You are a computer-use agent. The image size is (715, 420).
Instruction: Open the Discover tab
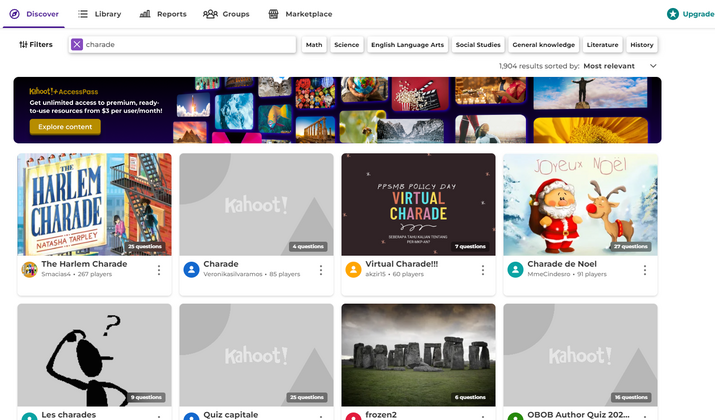[x=34, y=14]
